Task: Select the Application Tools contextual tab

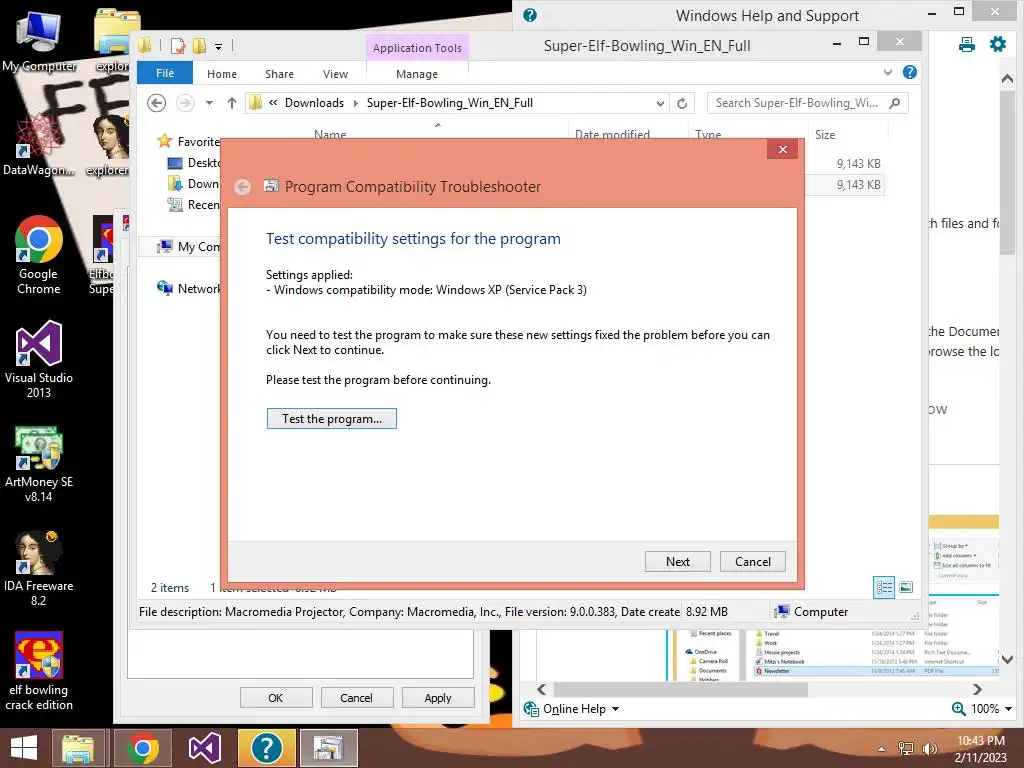Action: [417, 48]
